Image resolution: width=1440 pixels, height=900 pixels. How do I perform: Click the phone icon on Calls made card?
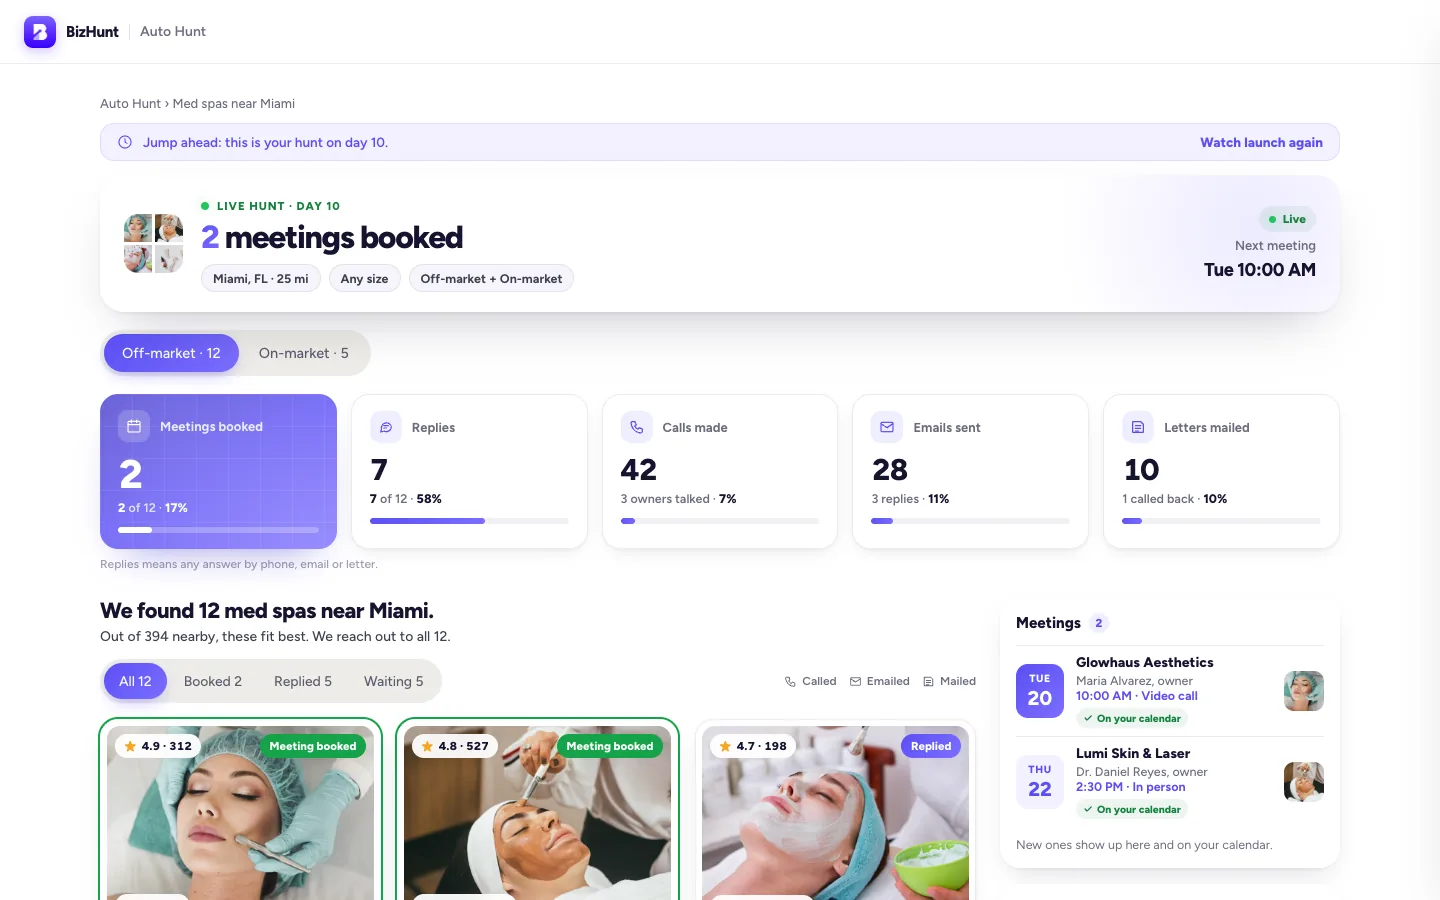[636, 427]
